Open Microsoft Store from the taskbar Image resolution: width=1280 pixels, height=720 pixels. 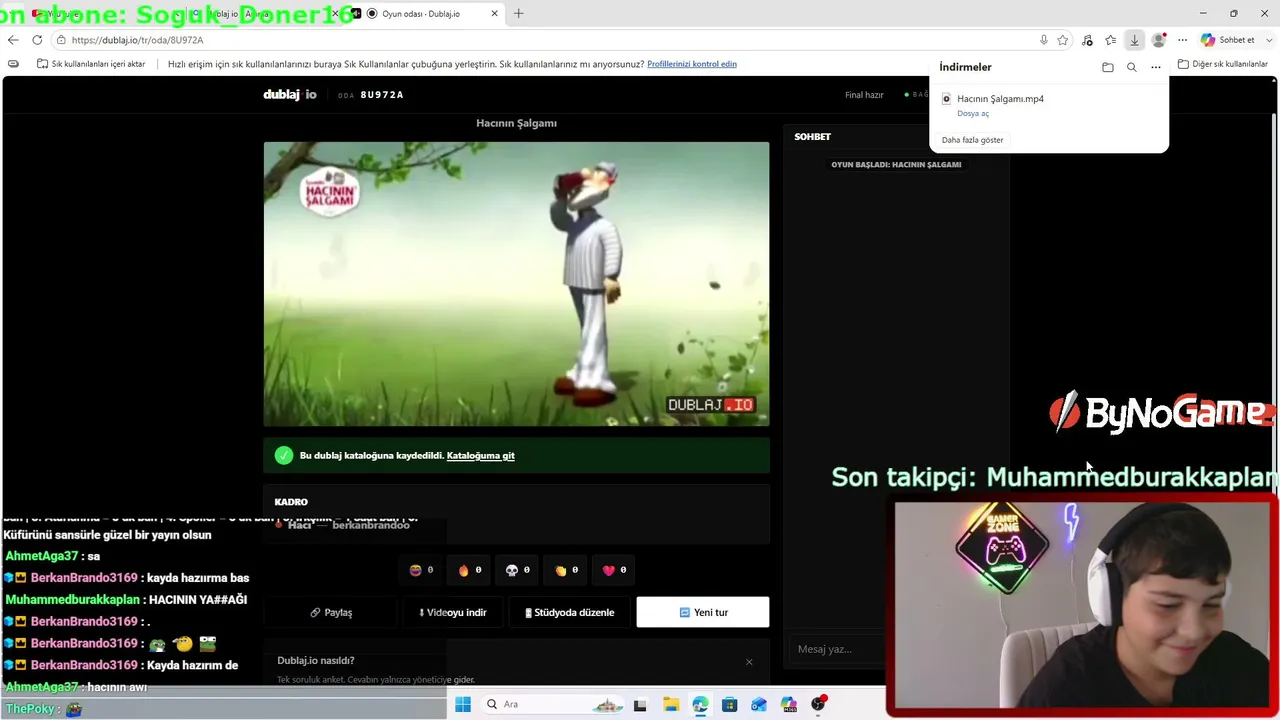(730, 704)
